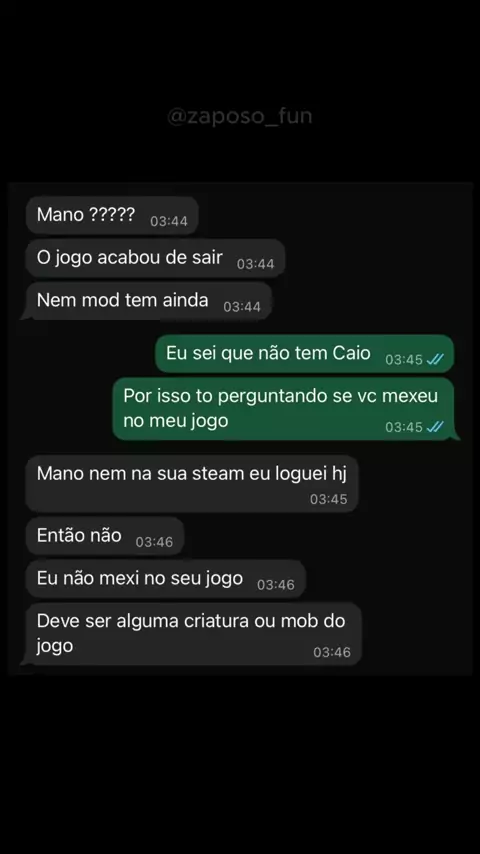Tap the 03:45 timestamp on the steam message
The width and height of the screenshot is (480, 854).
329,499
